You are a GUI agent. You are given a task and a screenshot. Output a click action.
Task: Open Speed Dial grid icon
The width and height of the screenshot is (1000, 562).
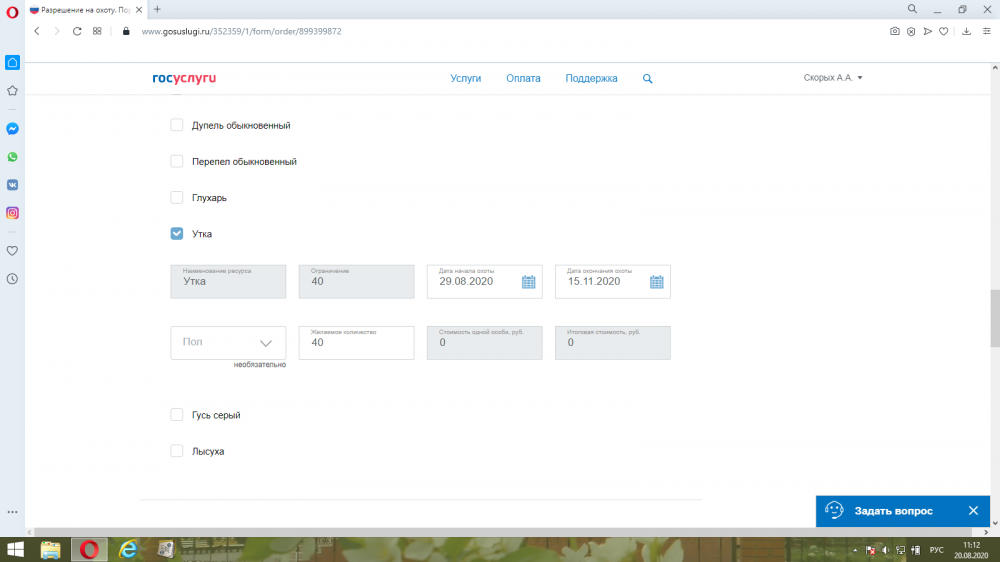point(97,31)
